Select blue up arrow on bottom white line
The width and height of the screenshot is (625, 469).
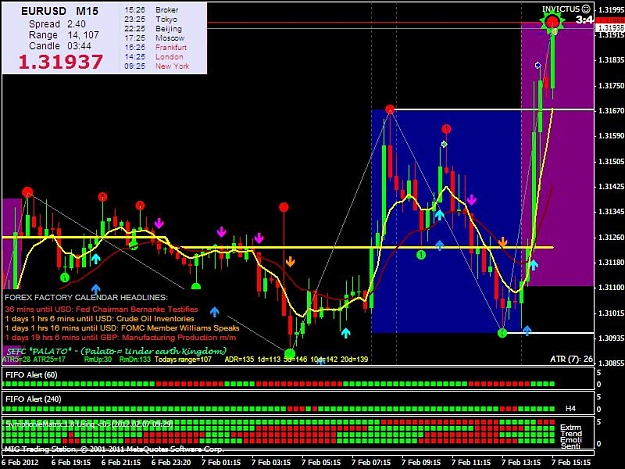(527, 330)
